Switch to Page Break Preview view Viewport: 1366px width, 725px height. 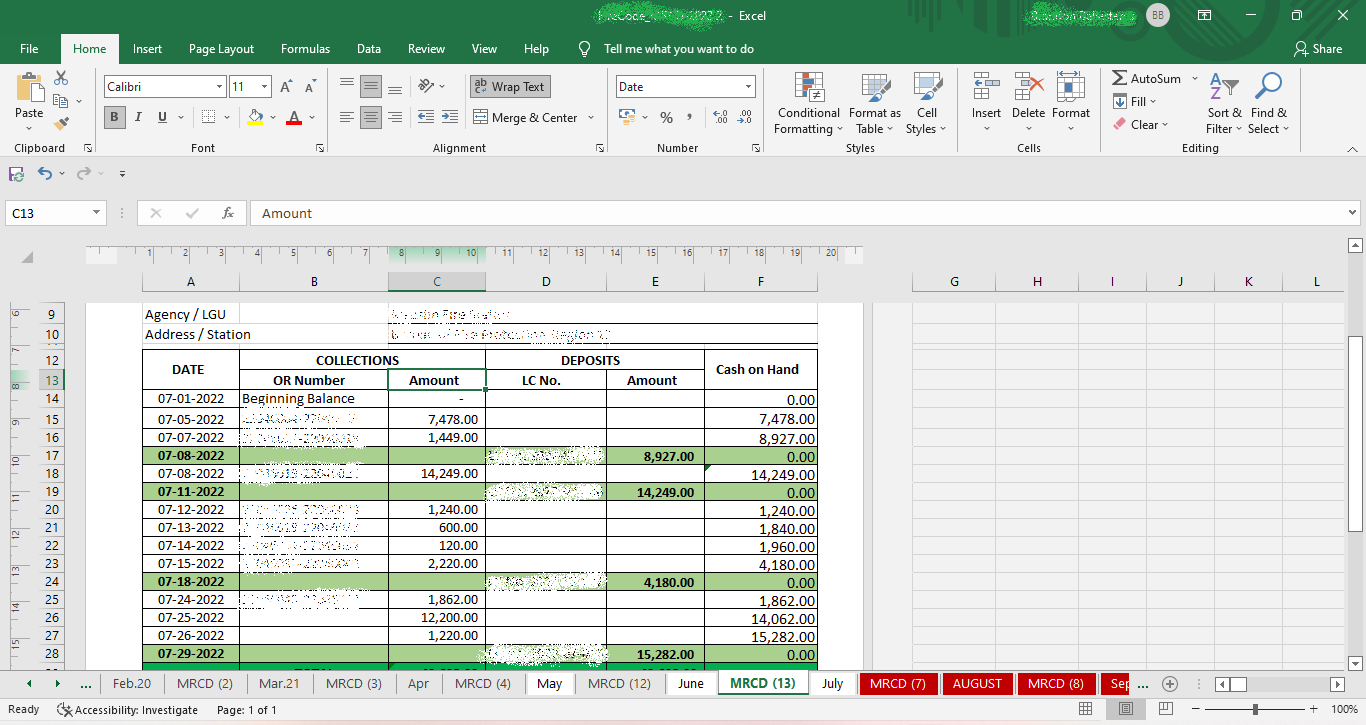point(1167,709)
